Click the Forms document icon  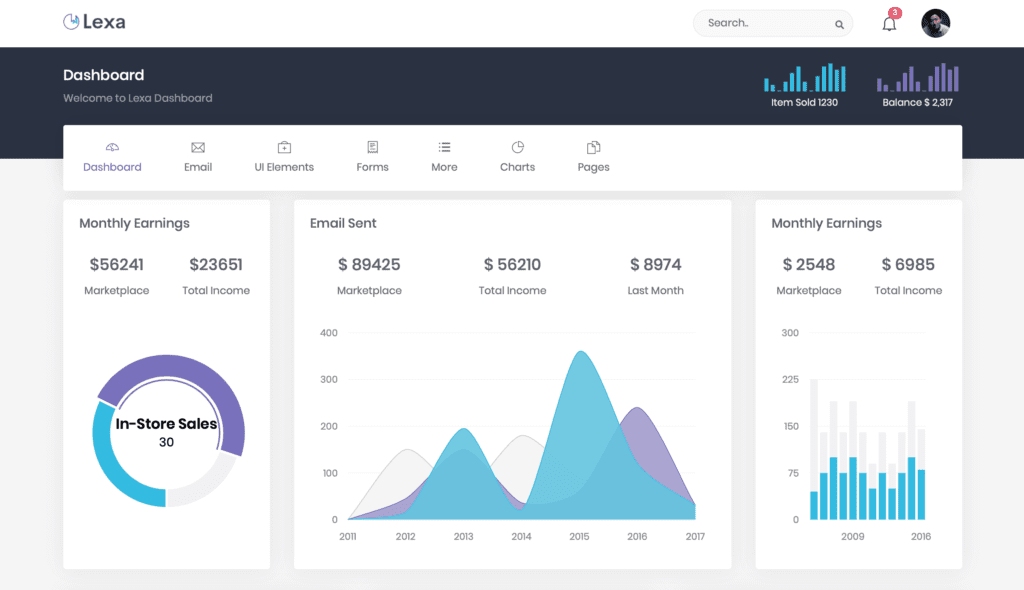[x=372, y=147]
